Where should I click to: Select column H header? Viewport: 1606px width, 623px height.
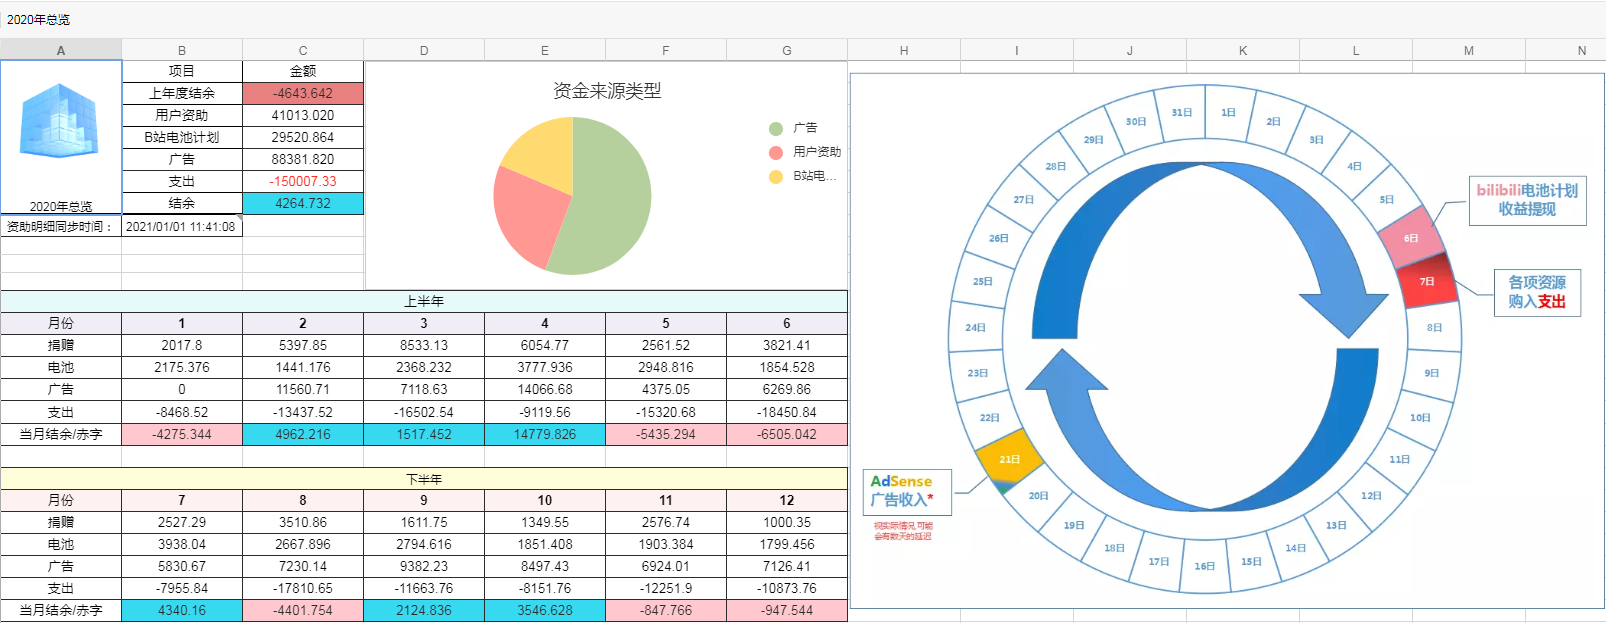point(904,50)
